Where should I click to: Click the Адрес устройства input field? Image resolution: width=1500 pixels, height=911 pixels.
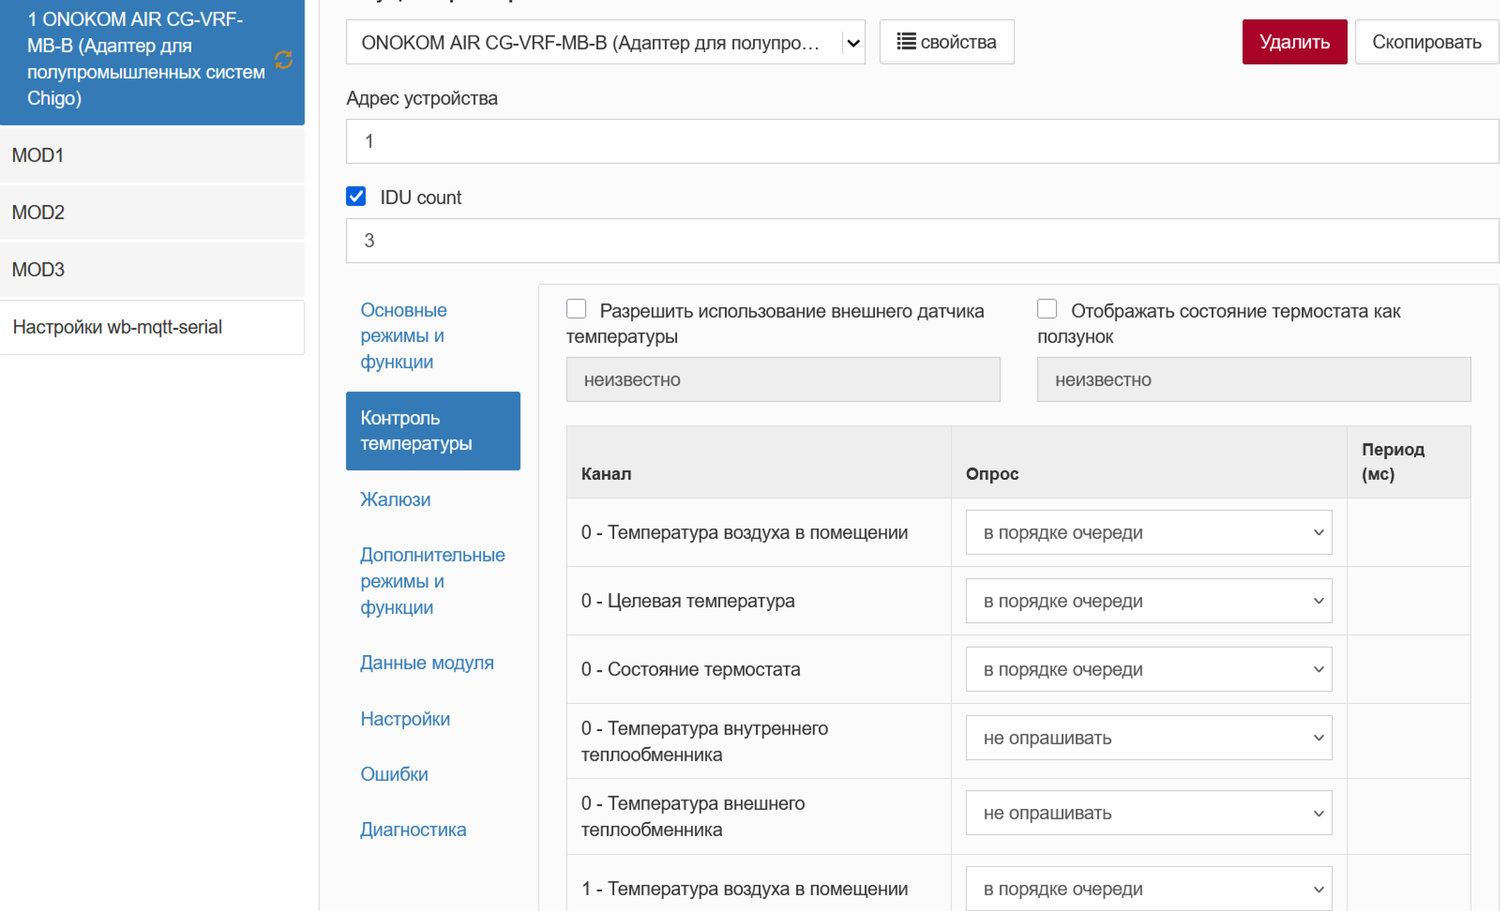(921, 141)
